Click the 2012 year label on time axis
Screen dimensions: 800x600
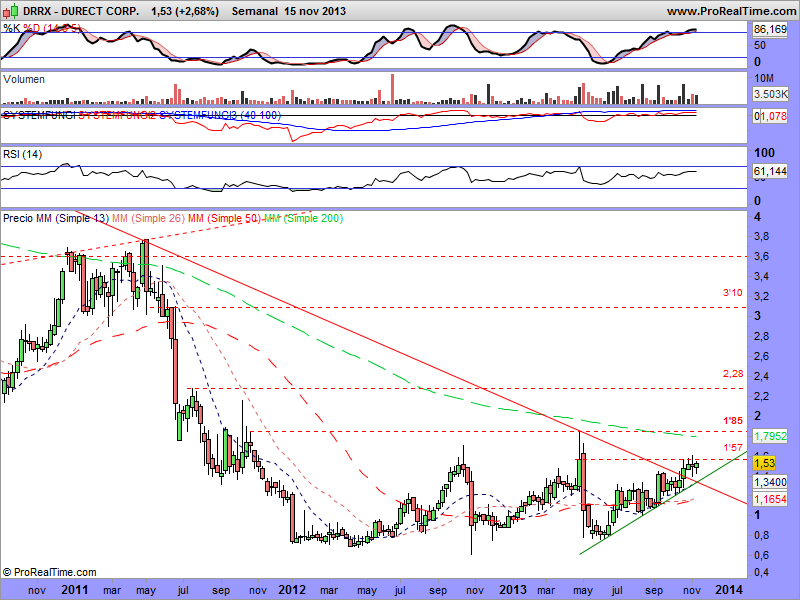pyautogui.click(x=292, y=590)
